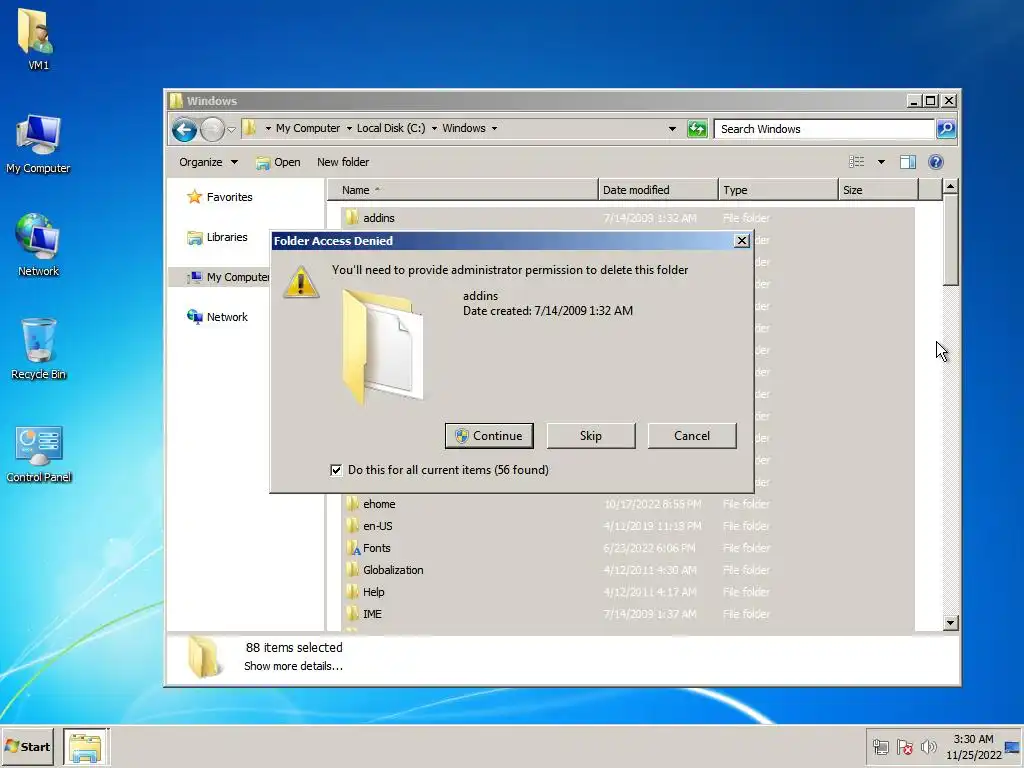The image size is (1024, 768).
Task: Click the file list scroll-down arrow
Action: [x=950, y=623]
